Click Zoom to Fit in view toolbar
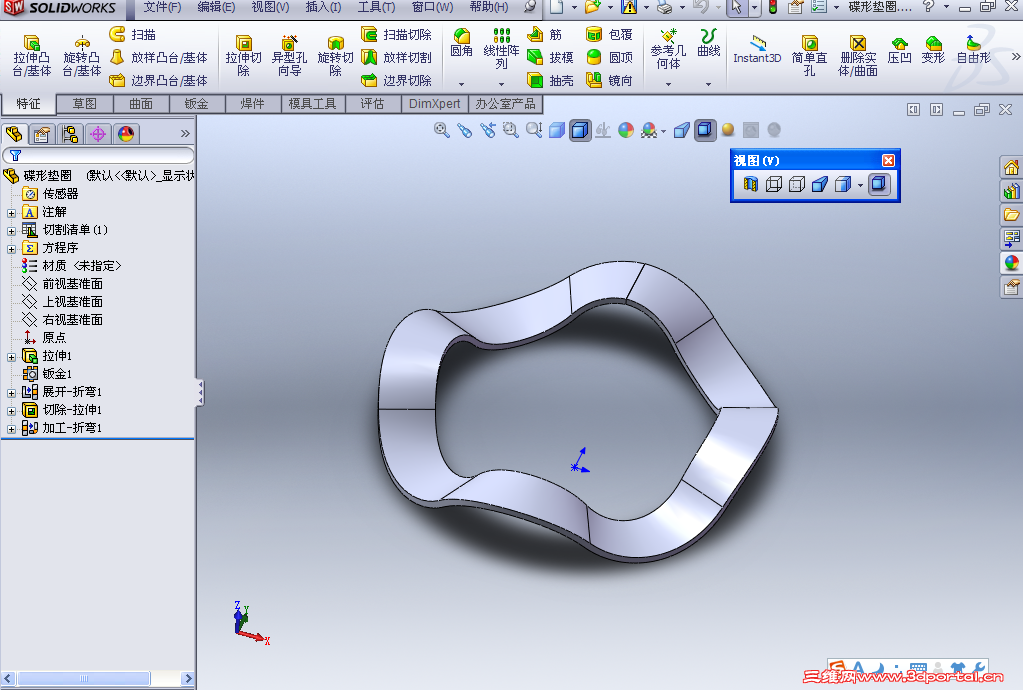 pyautogui.click(x=442, y=130)
